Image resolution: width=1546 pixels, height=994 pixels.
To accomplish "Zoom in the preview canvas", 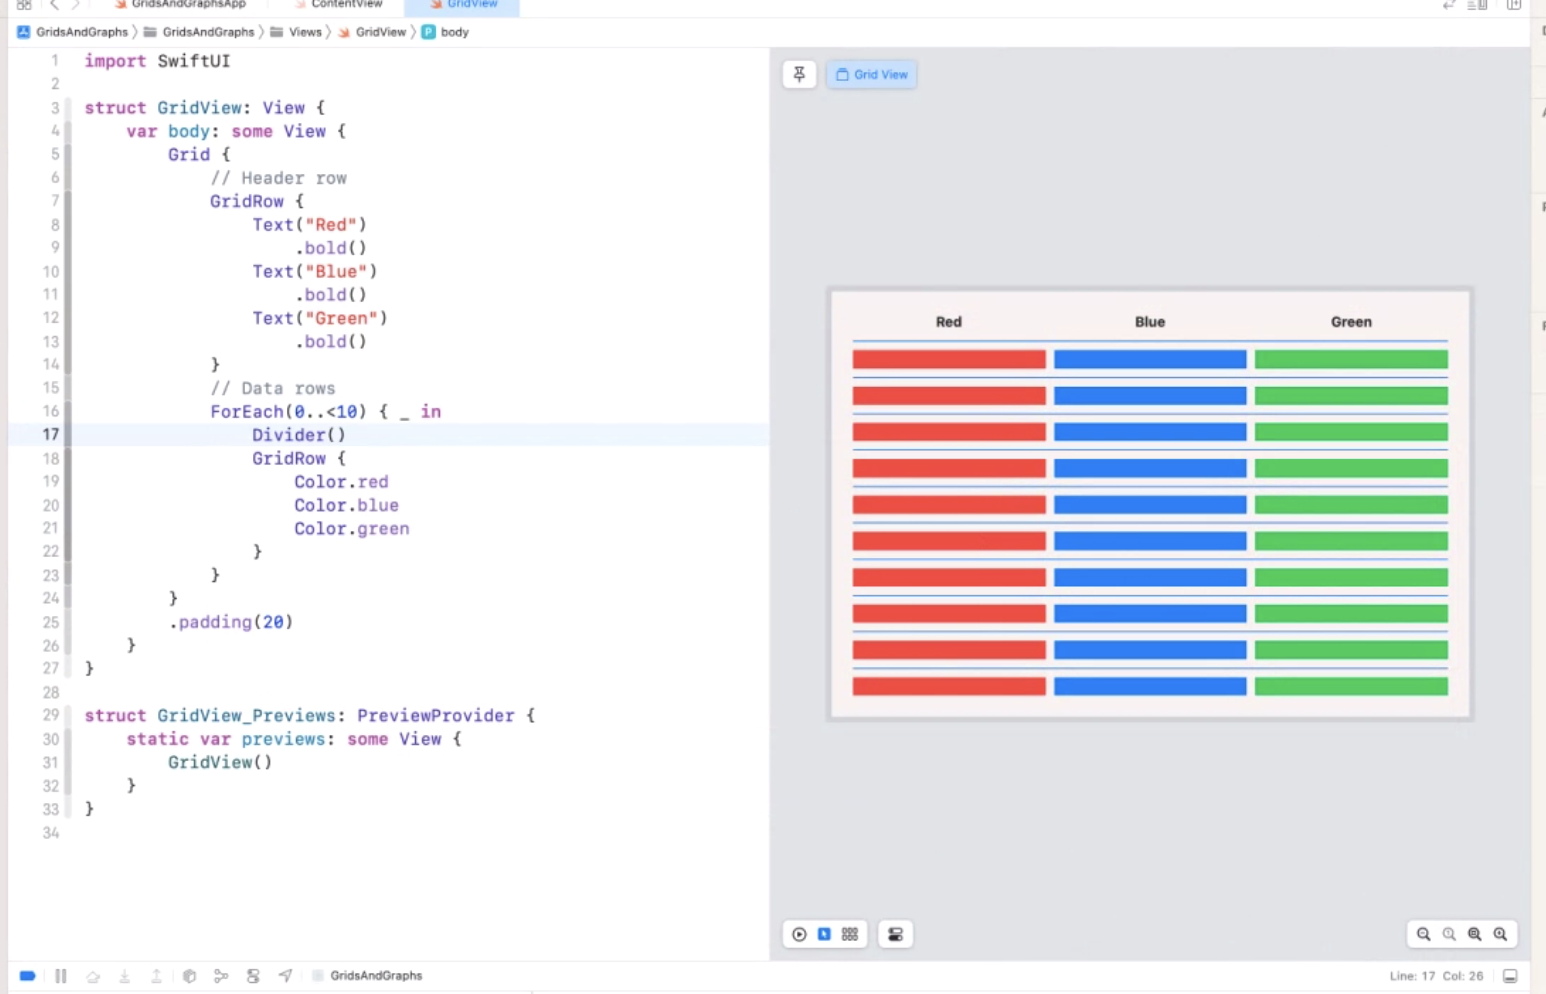I will tap(1500, 934).
